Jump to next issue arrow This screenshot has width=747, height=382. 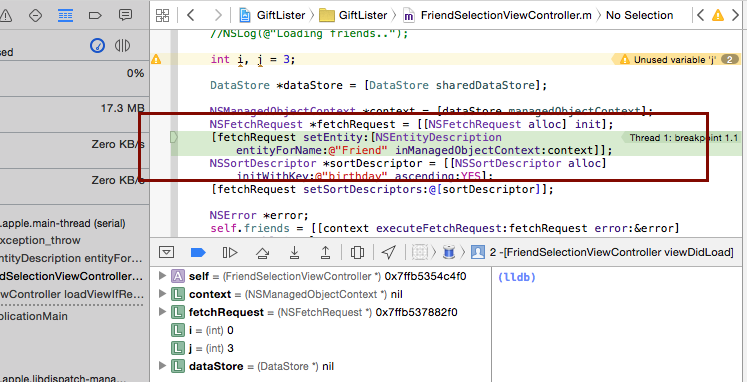[737, 15]
